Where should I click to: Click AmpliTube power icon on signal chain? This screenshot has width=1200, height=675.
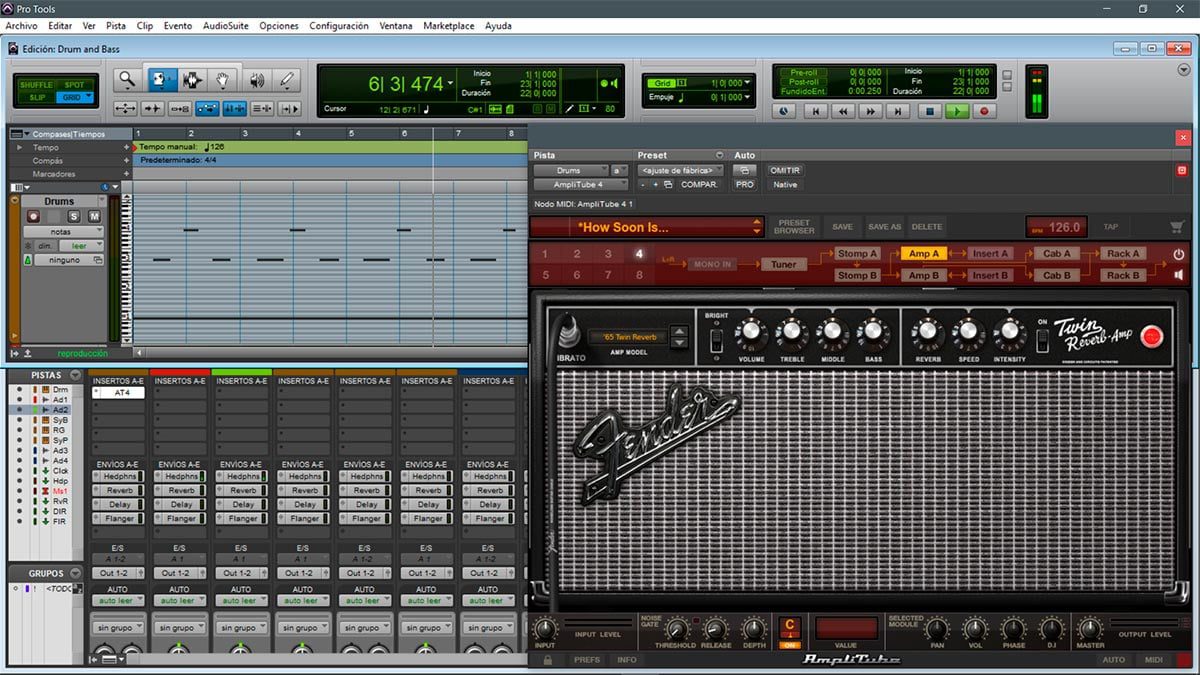(1179, 254)
